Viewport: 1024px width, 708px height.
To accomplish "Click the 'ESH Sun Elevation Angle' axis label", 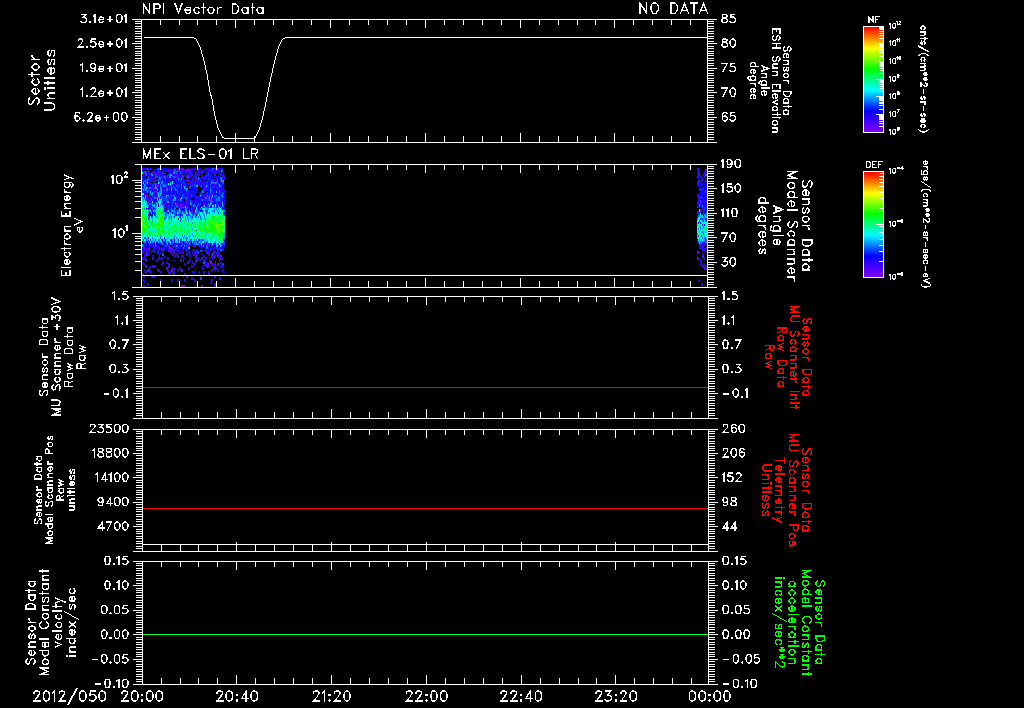I will [x=770, y=80].
